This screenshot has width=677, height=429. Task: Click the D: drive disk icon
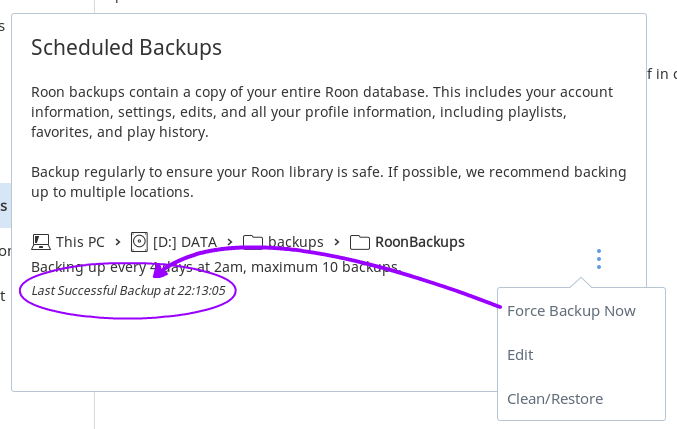[138, 242]
